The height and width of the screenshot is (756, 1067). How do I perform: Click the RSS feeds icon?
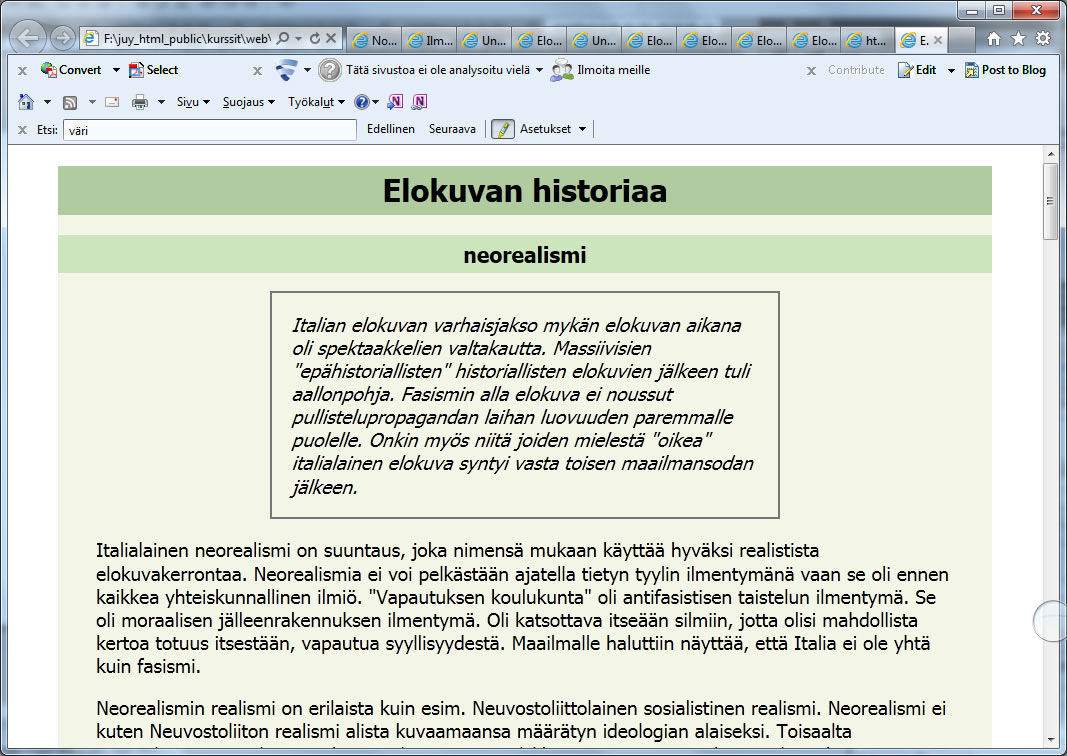coord(70,102)
